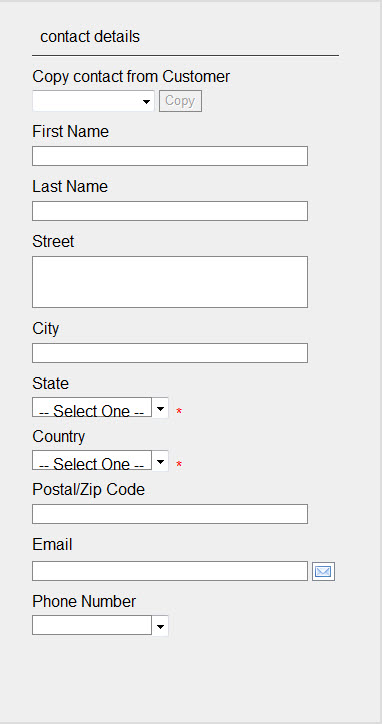Click the envelope icon beside Email field
Viewport: 382px width, 724px height.
tap(323, 572)
